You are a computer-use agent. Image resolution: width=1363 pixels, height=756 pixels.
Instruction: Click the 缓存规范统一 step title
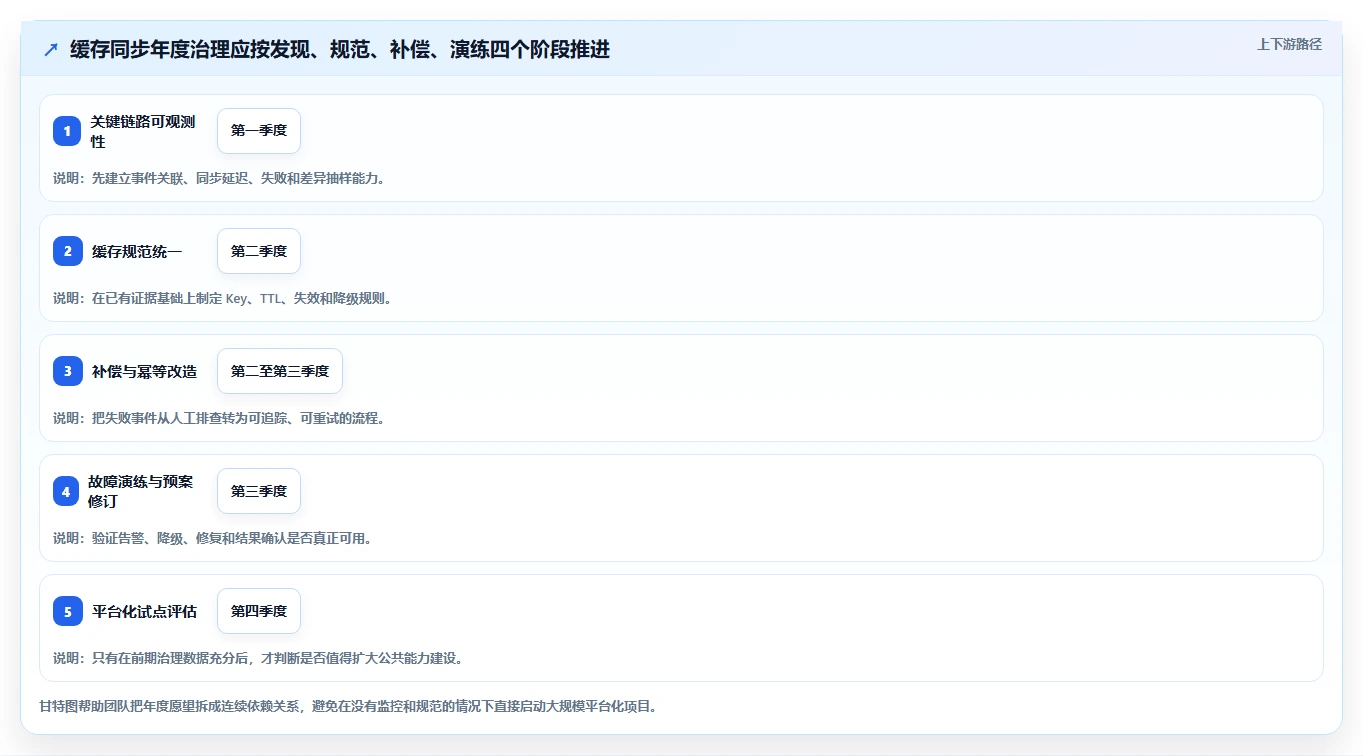point(137,251)
